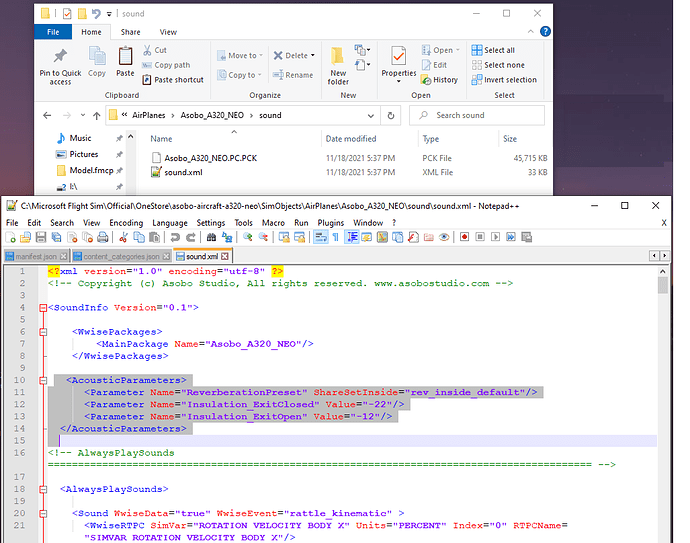Open the View ribbon tab in Explorer
Image resolution: width=690 pixels, height=543 pixels.
[x=168, y=32]
